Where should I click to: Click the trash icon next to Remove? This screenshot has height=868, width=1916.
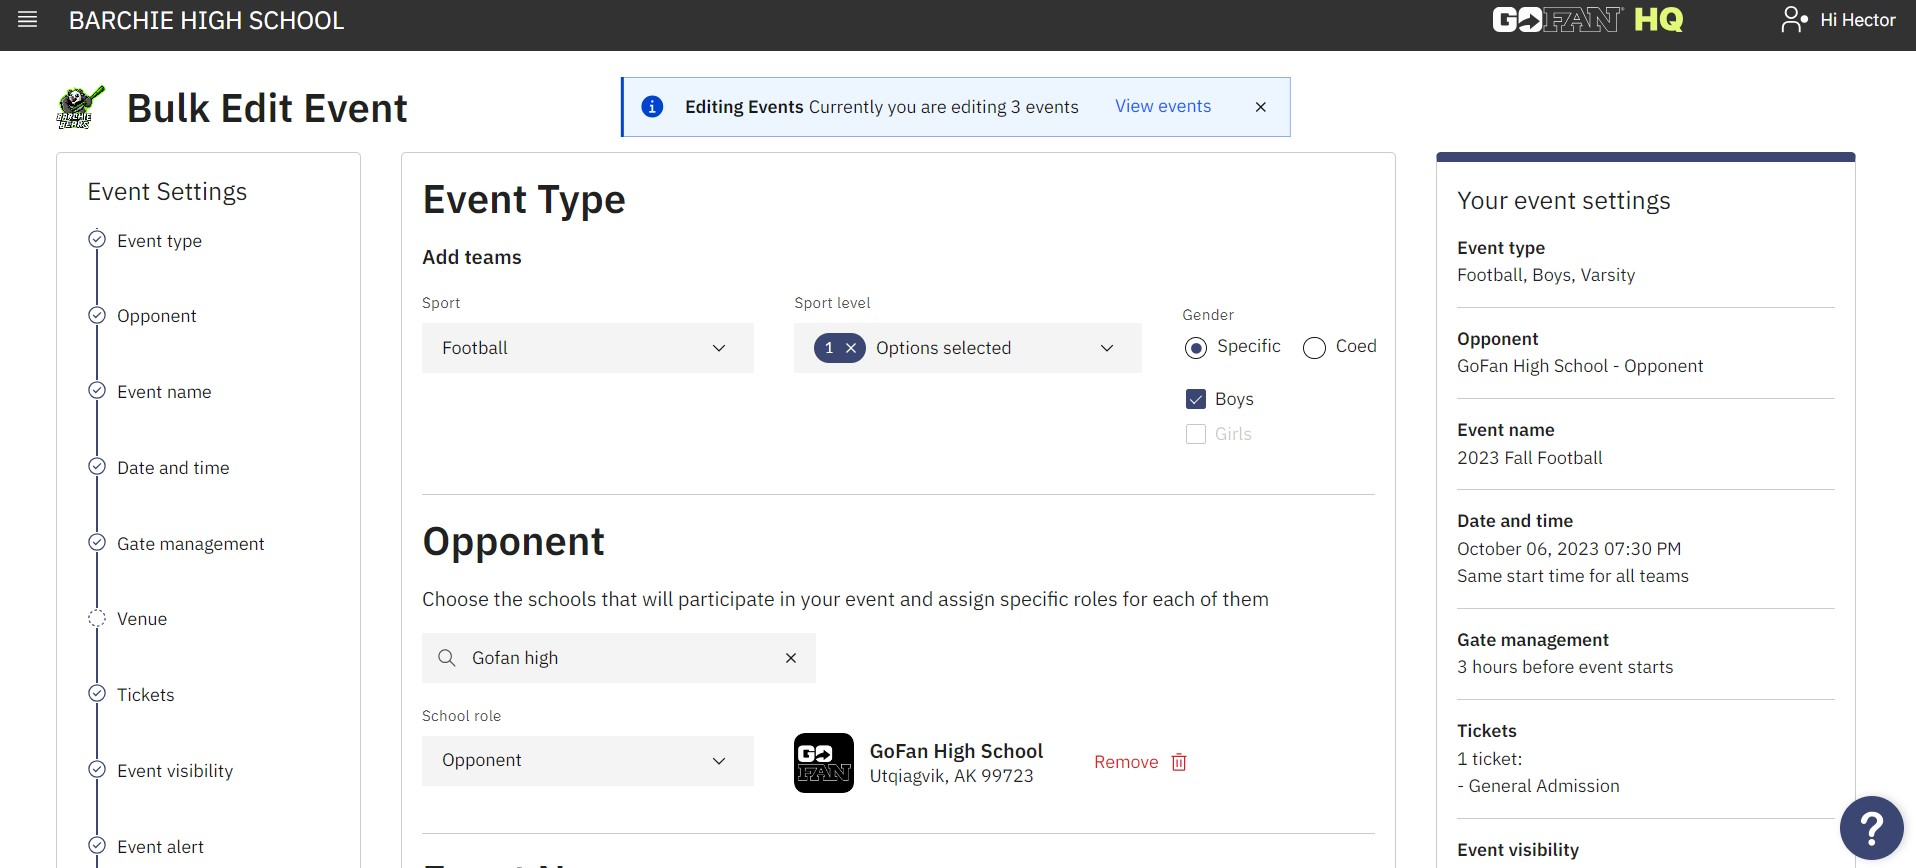(1179, 762)
